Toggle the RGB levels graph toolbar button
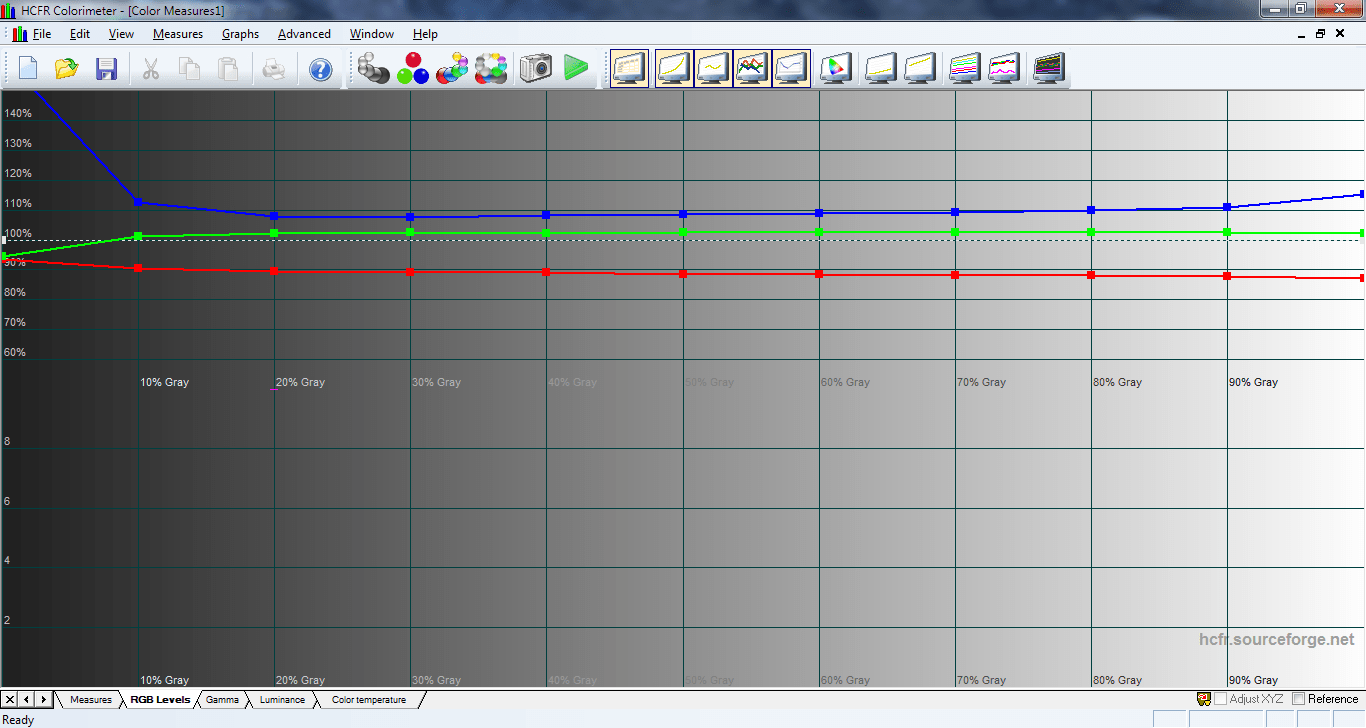The image size is (1366, 728). [x=752, y=69]
